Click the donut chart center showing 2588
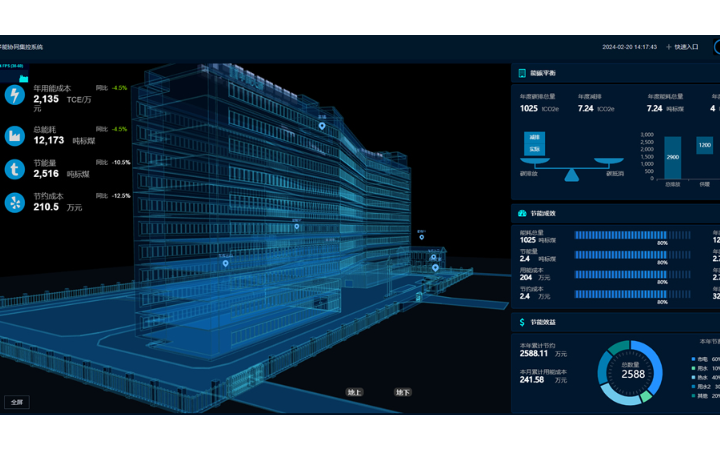 [633, 374]
